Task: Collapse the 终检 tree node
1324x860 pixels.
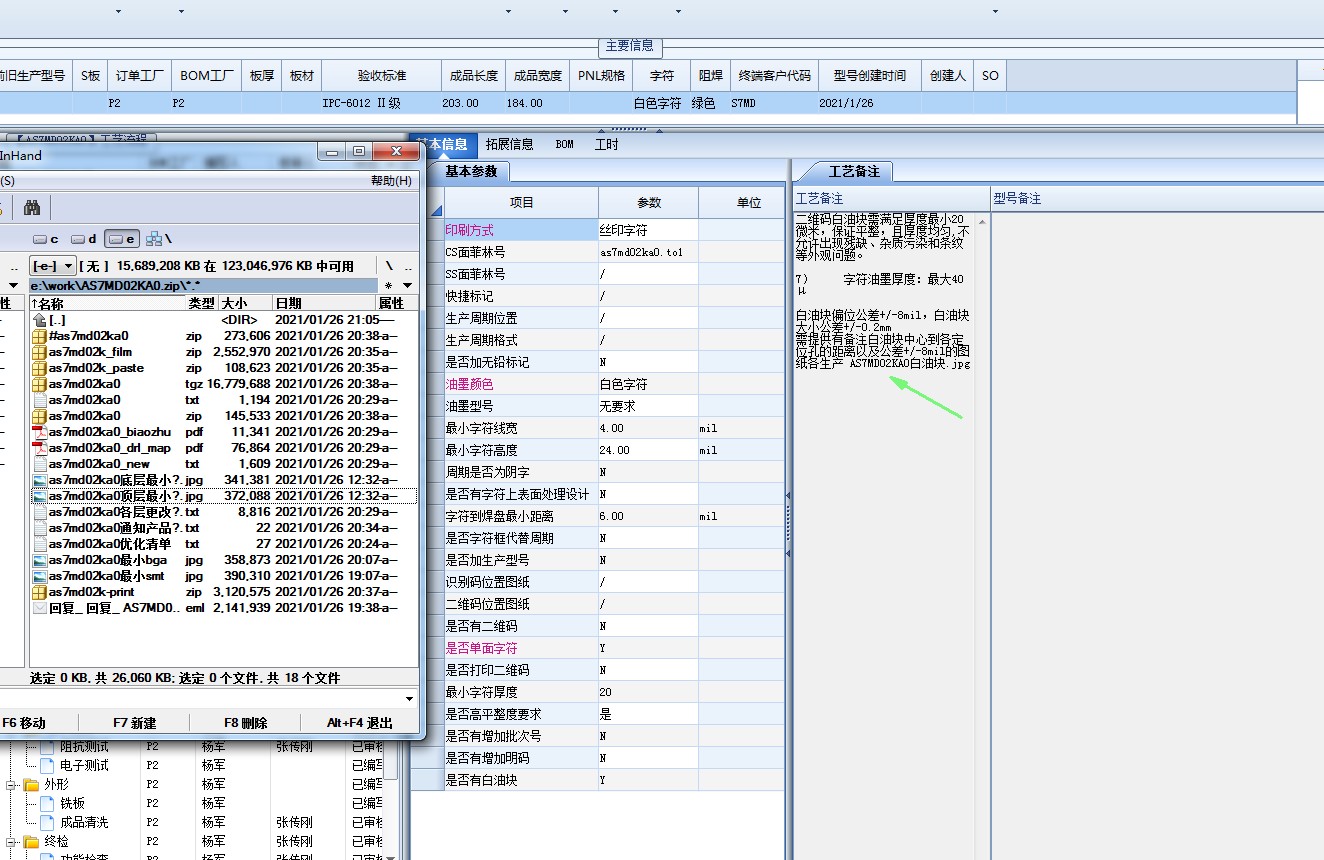Action: (12, 842)
